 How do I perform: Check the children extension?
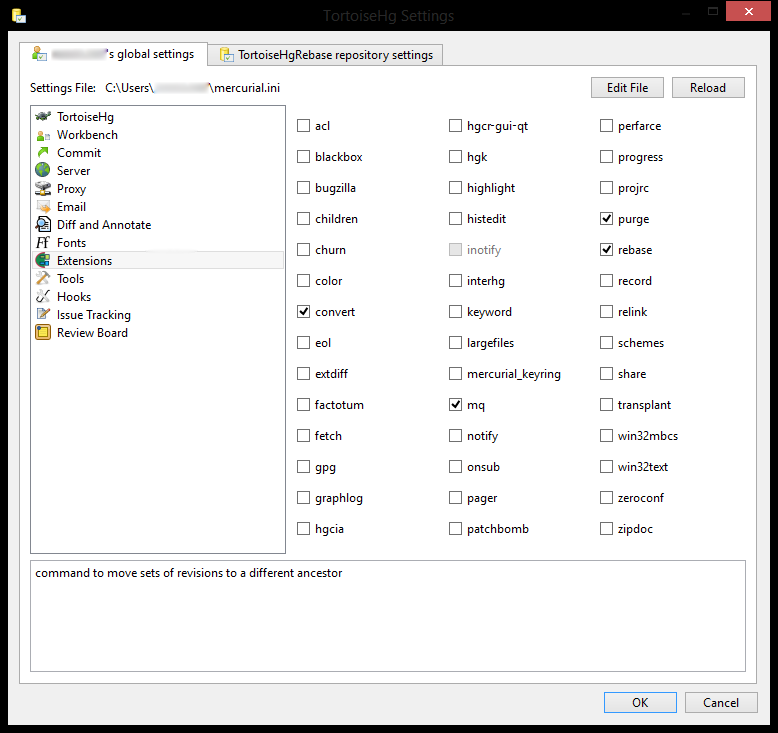[303, 219]
